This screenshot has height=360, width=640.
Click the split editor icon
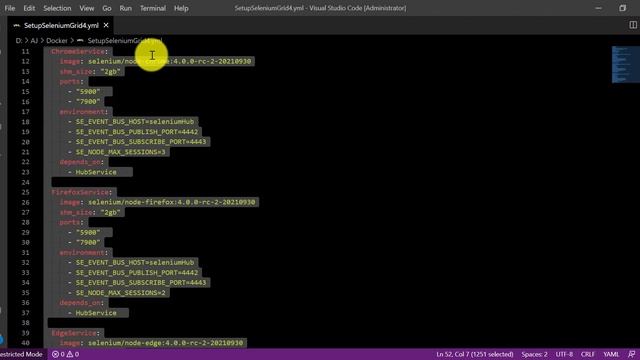coord(633,25)
